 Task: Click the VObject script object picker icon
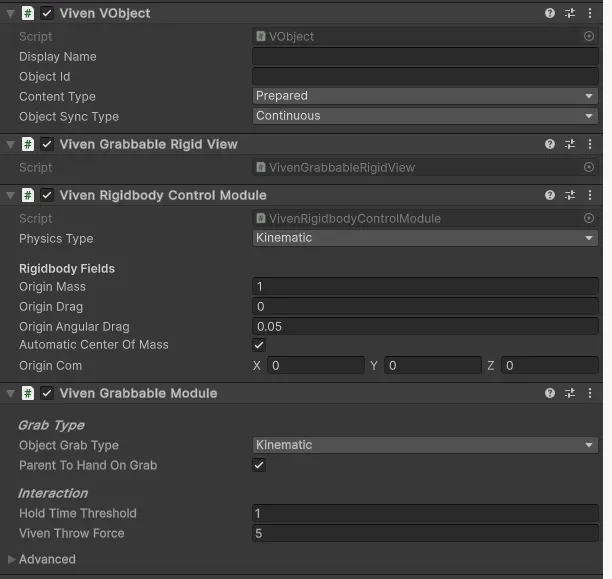(x=589, y=36)
